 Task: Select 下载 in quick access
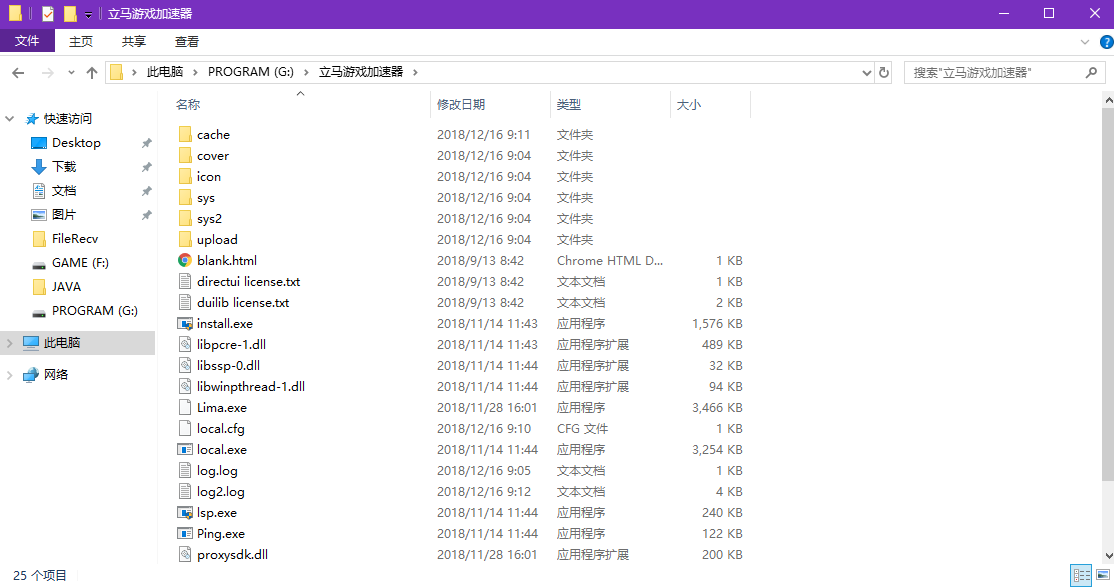[64, 166]
